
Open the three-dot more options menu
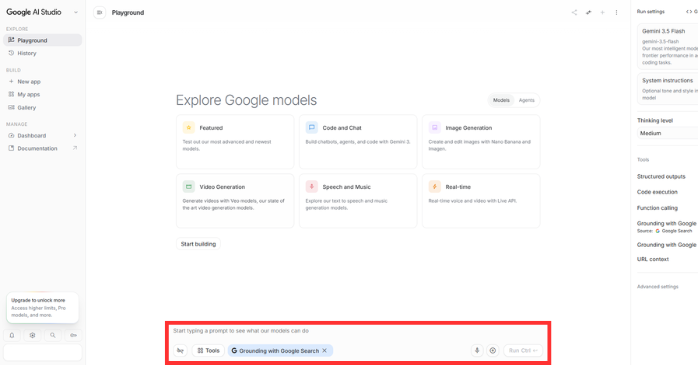(x=617, y=12)
